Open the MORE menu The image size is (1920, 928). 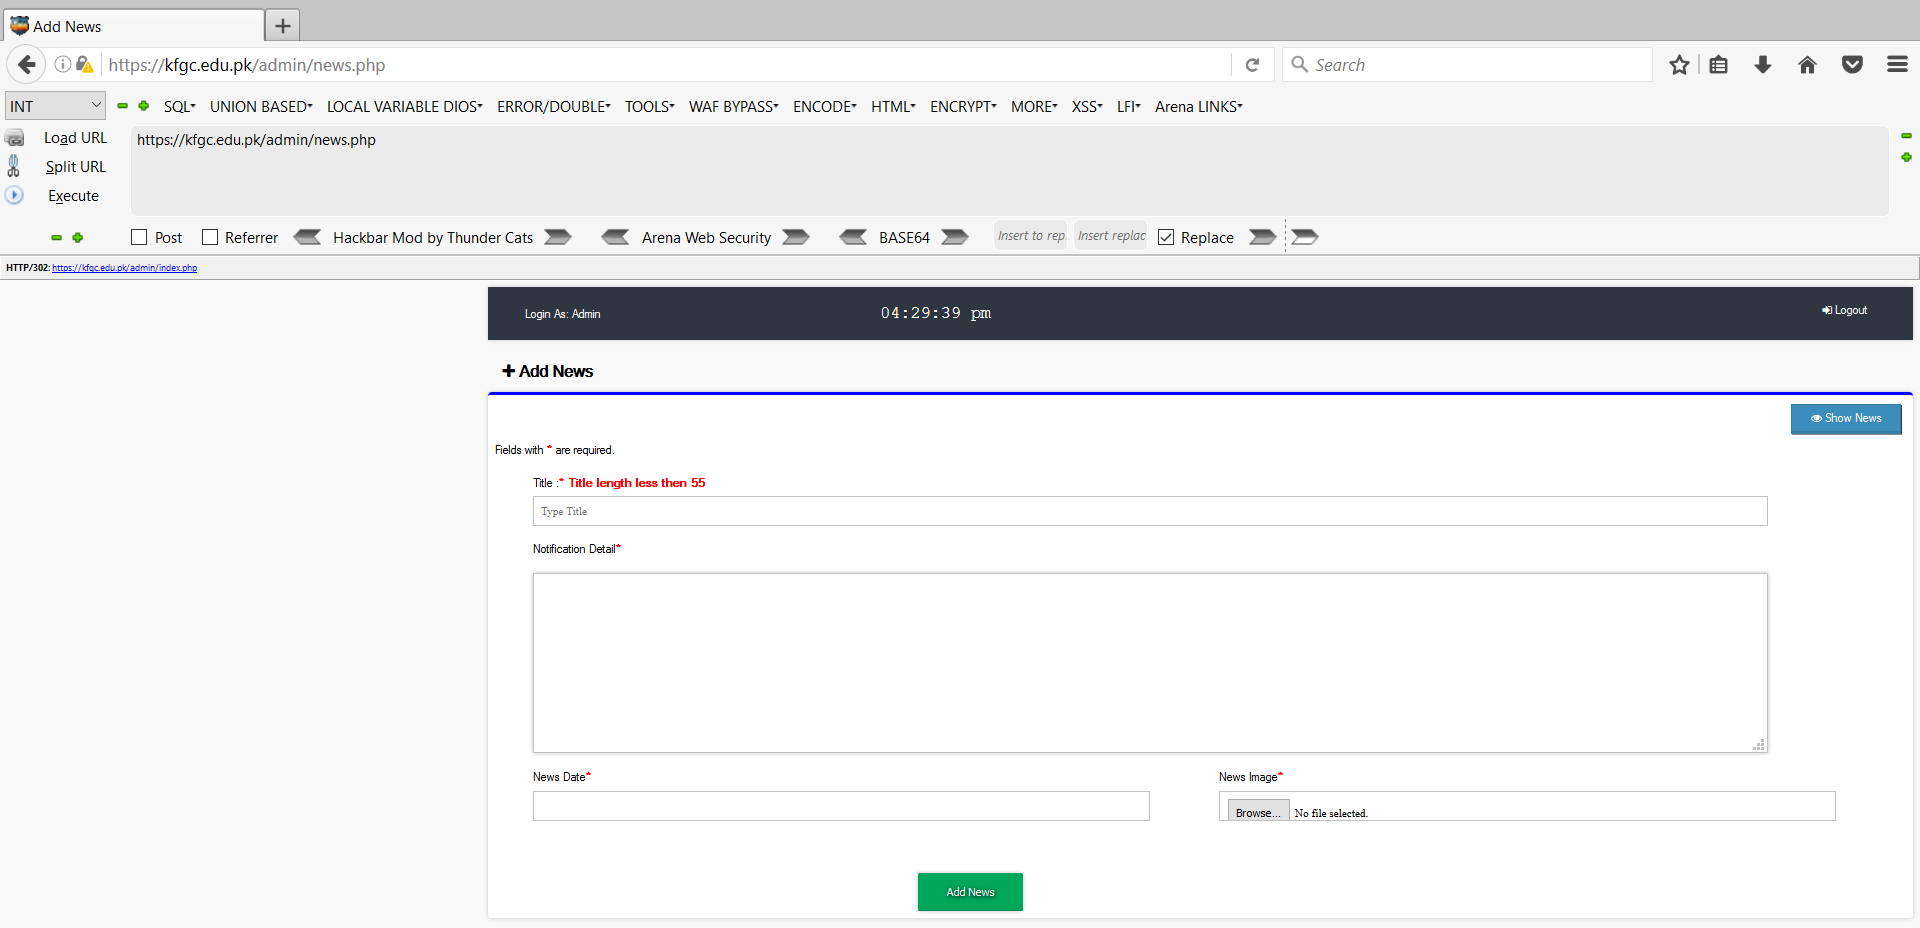pos(1034,106)
